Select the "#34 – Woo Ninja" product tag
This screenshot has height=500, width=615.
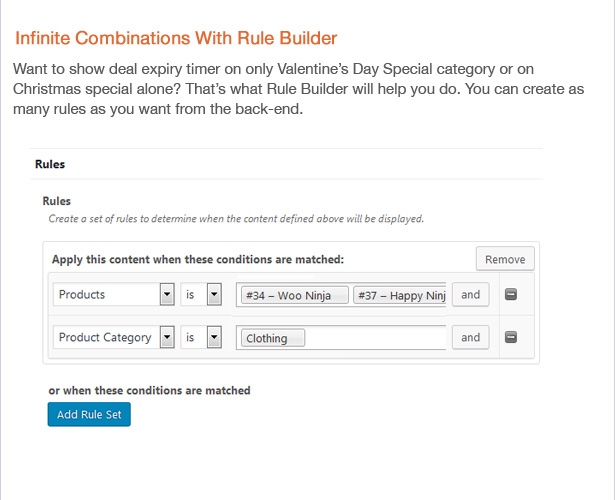[x=295, y=295]
